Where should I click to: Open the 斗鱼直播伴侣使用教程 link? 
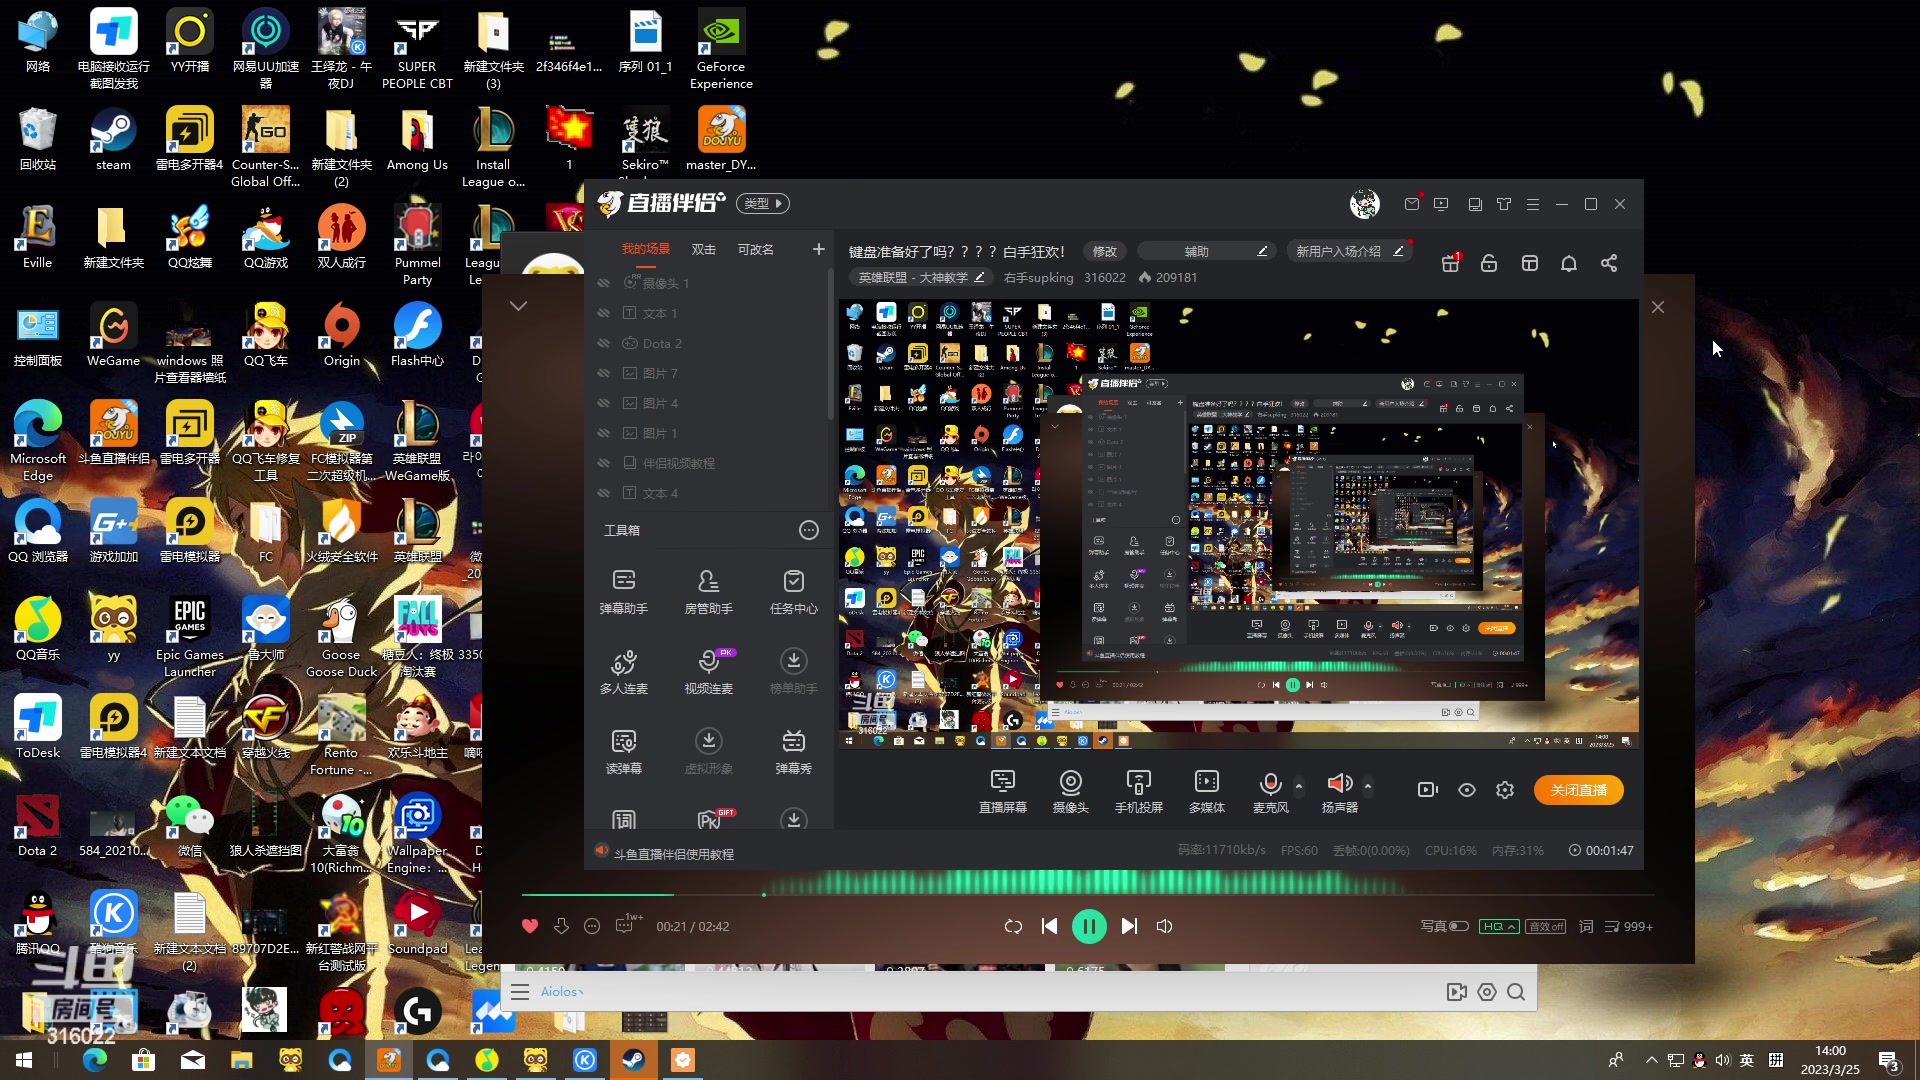tap(673, 854)
